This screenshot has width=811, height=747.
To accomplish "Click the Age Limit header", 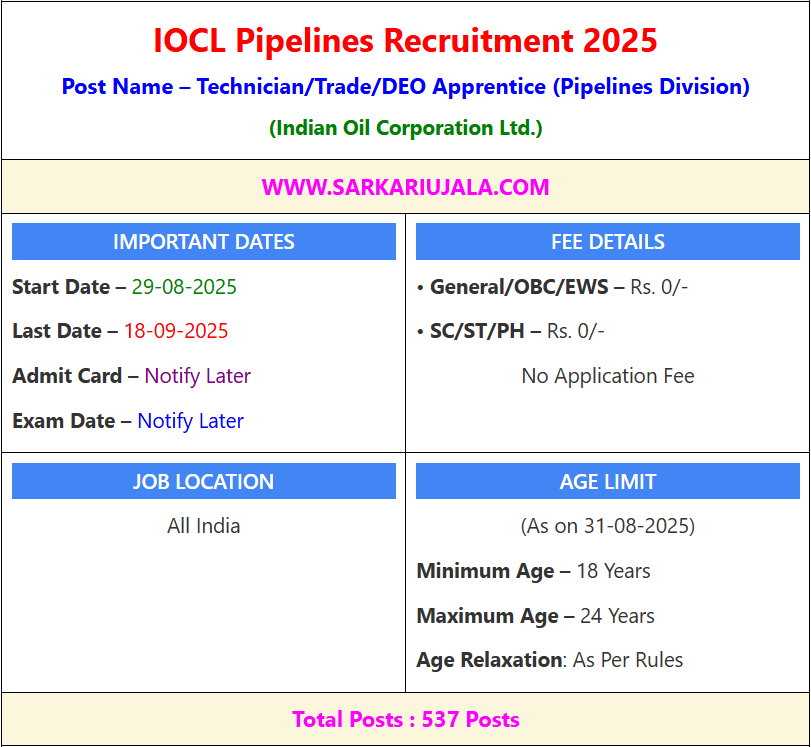I will [x=607, y=481].
